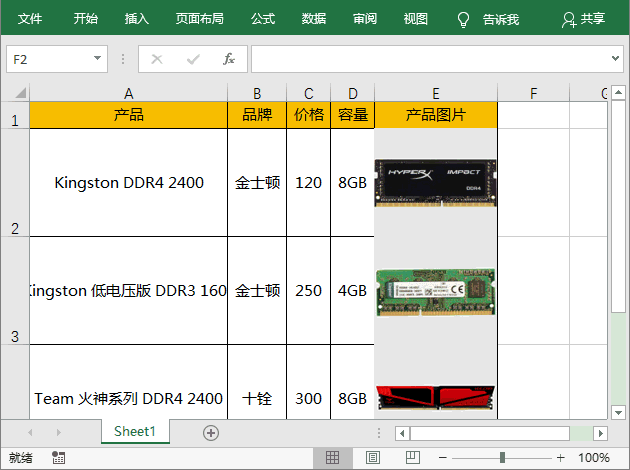Select column A header
Screen dimensions: 630x470
tap(129, 93)
